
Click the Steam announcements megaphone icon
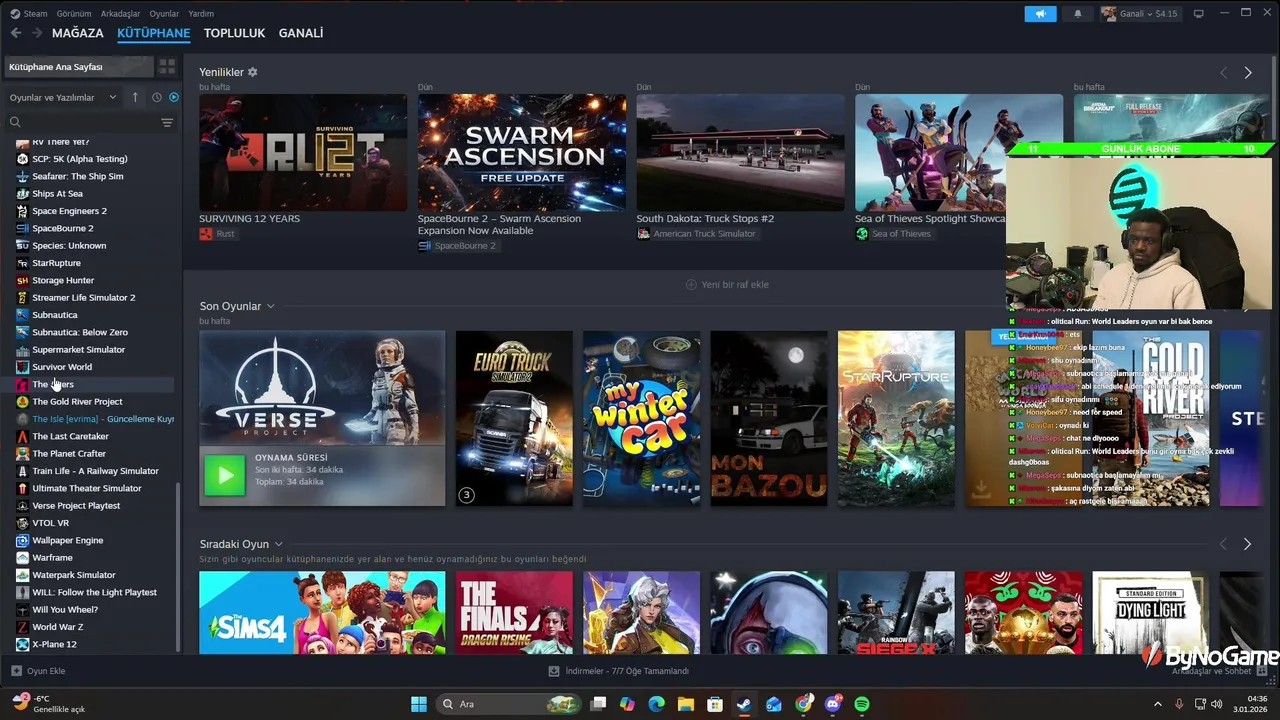click(x=1040, y=14)
